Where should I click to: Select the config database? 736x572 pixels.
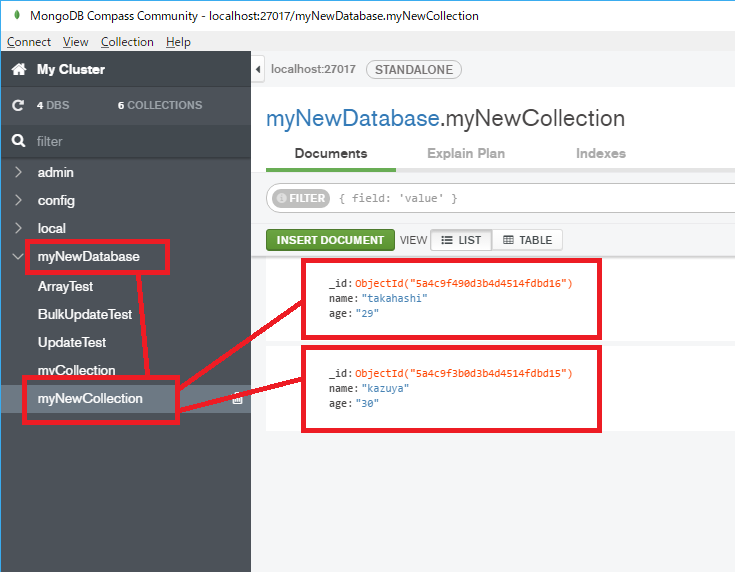pyautogui.click(x=56, y=200)
